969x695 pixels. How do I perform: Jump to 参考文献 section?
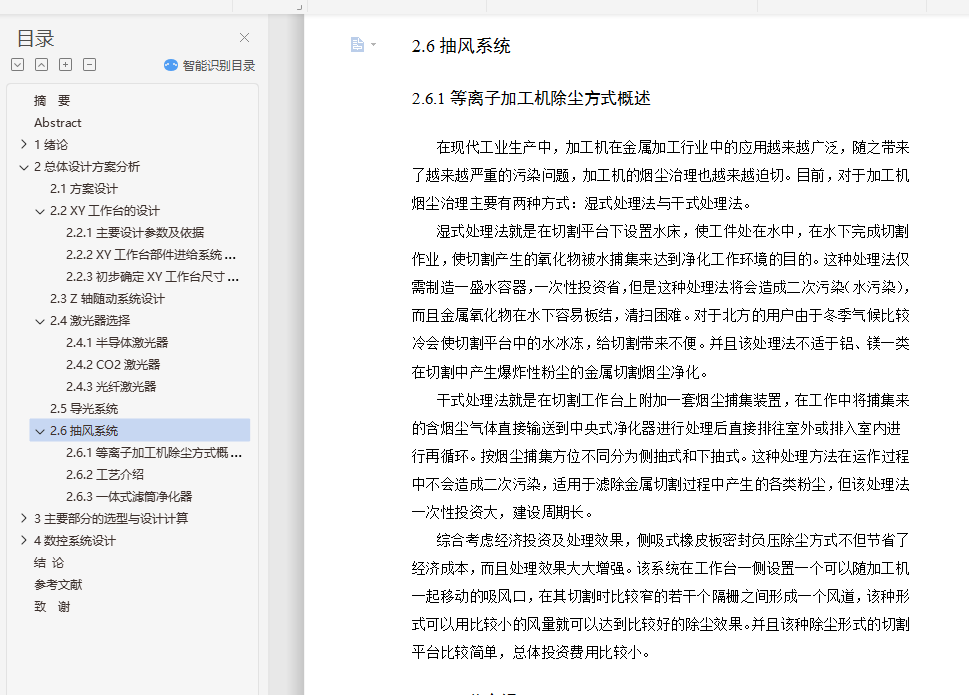pyautogui.click(x=57, y=584)
